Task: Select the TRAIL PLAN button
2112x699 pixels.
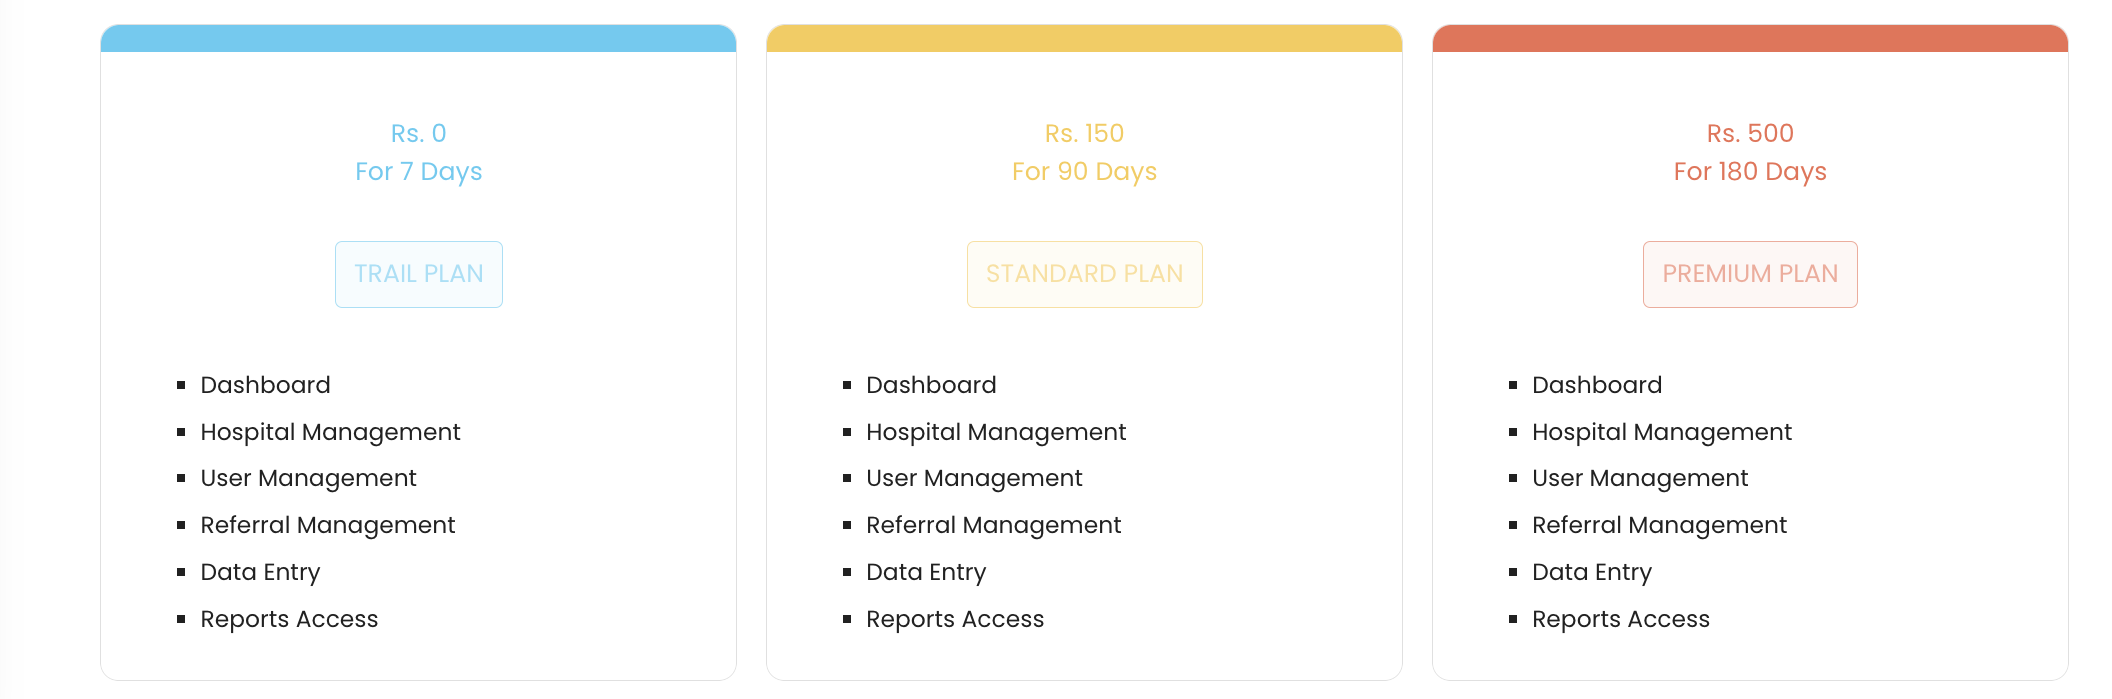Action: 419,274
